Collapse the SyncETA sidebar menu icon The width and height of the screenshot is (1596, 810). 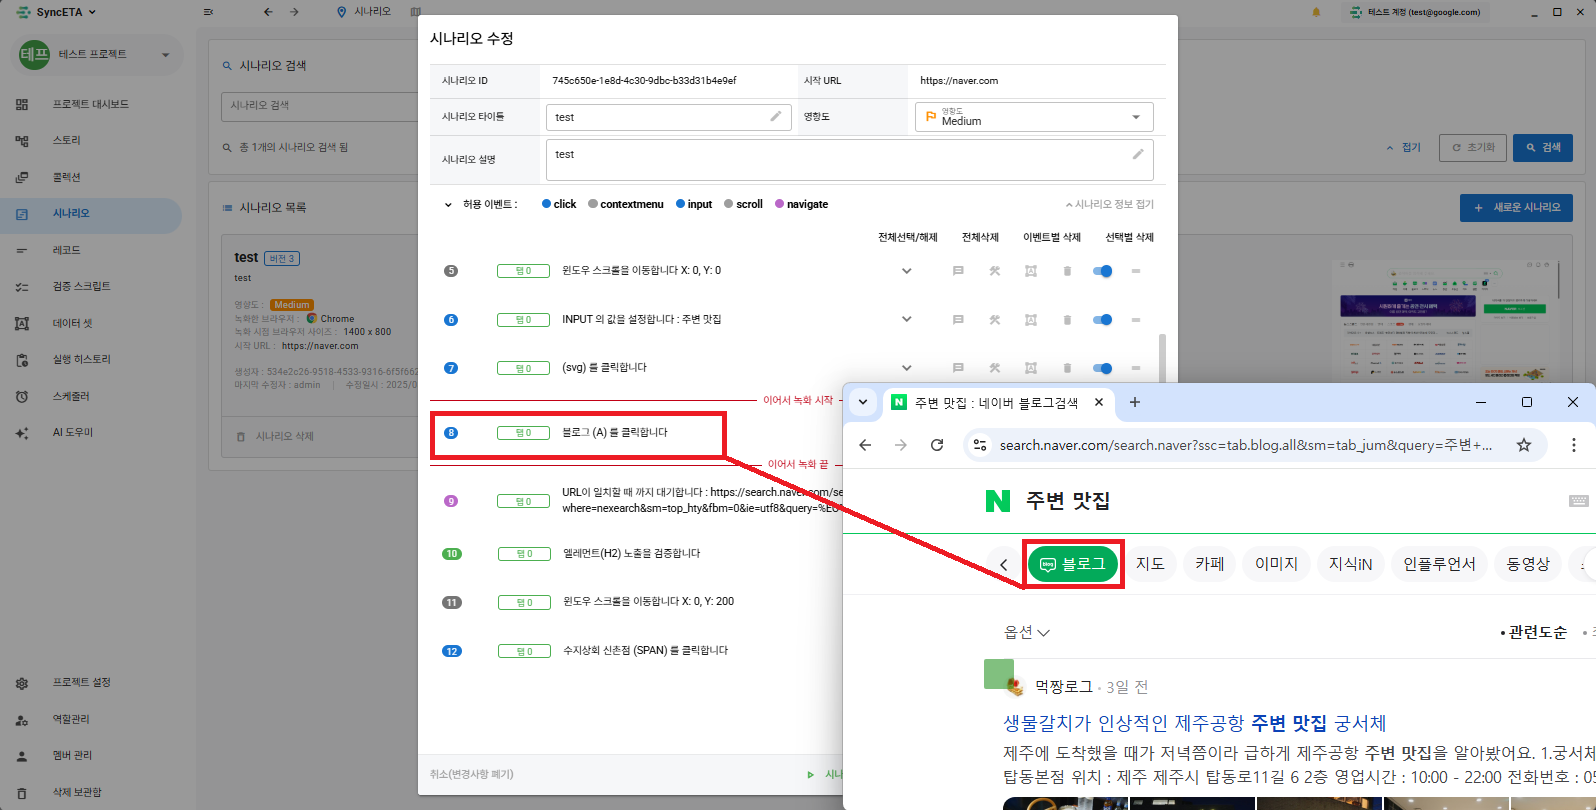tap(208, 12)
